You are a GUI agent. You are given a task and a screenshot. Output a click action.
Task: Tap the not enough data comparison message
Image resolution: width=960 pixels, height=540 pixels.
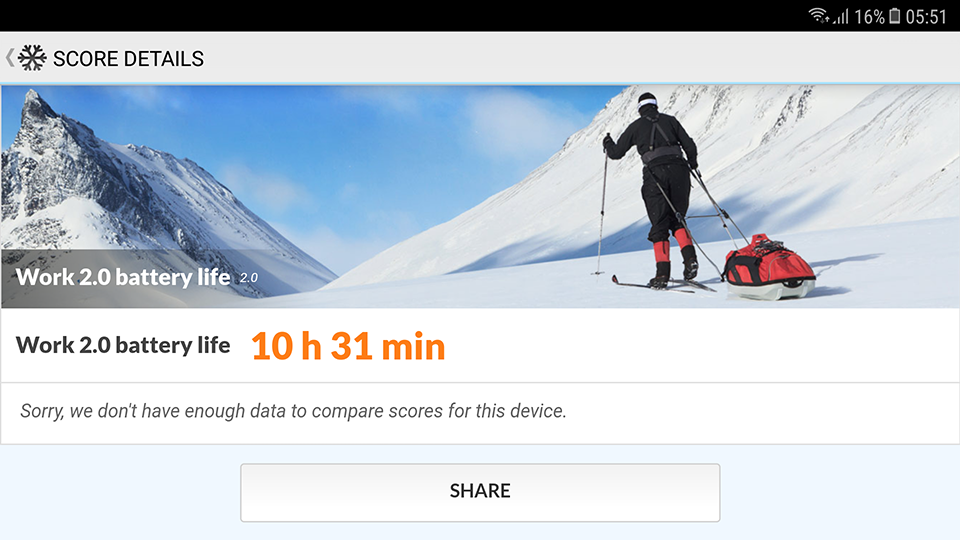tap(293, 411)
